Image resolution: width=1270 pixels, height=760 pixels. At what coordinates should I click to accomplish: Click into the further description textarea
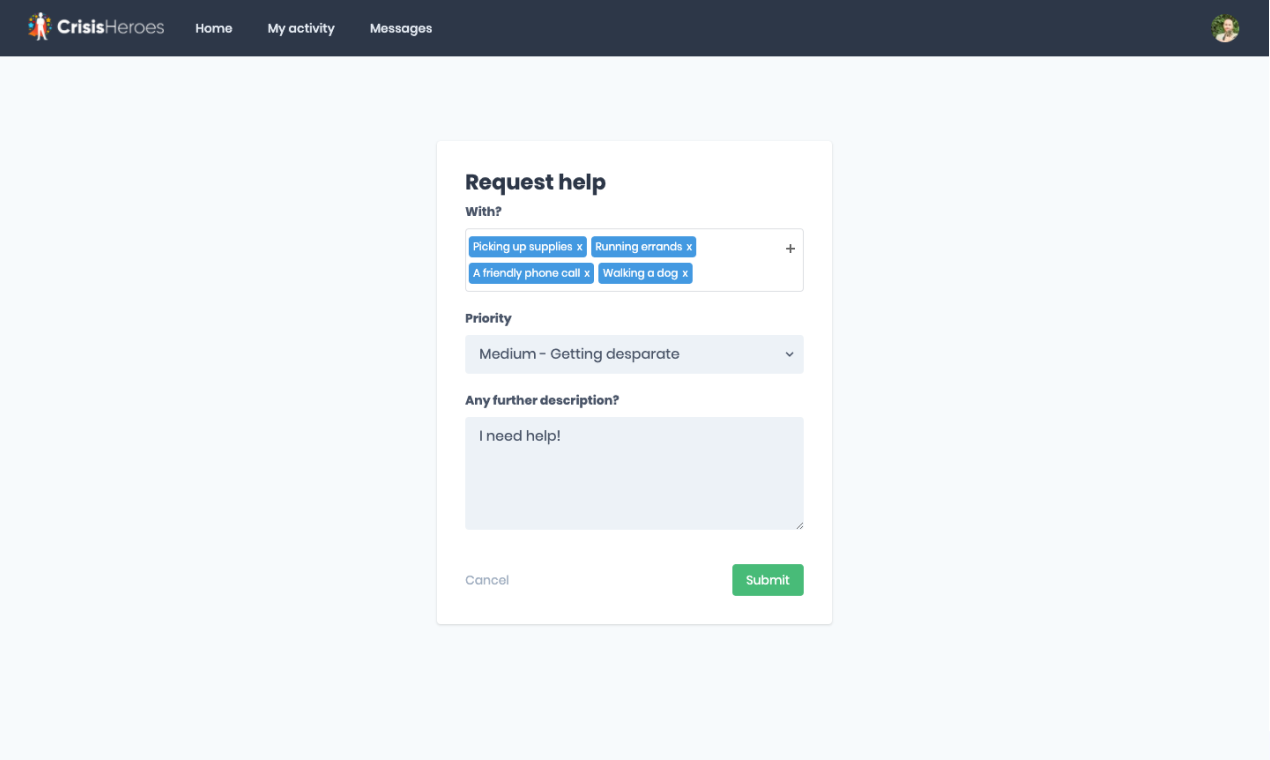coord(634,473)
